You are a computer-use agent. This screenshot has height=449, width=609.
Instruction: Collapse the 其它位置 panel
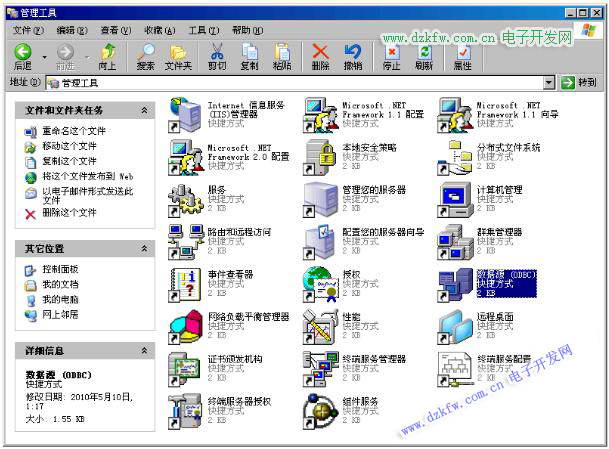click(x=145, y=248)
